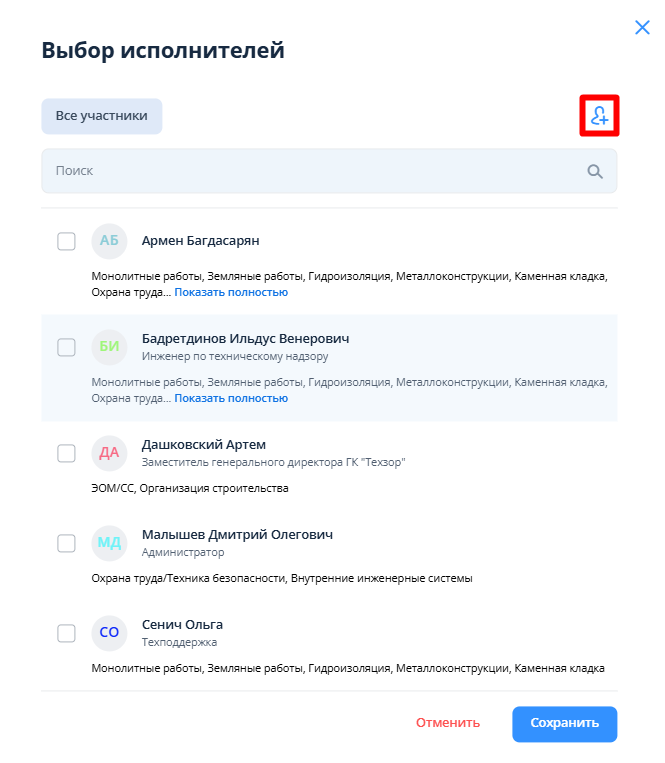Toggle the Сенич Ольга checkbox
The width and height of the screenshot is (665, 763).
point(66,632)
